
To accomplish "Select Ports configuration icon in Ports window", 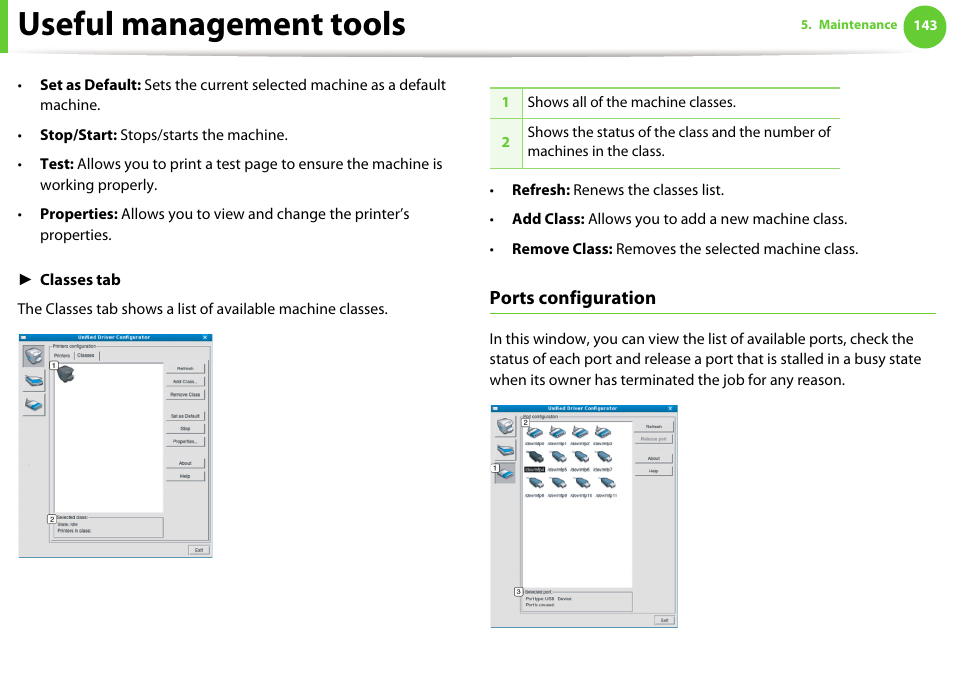I will 506,474.
